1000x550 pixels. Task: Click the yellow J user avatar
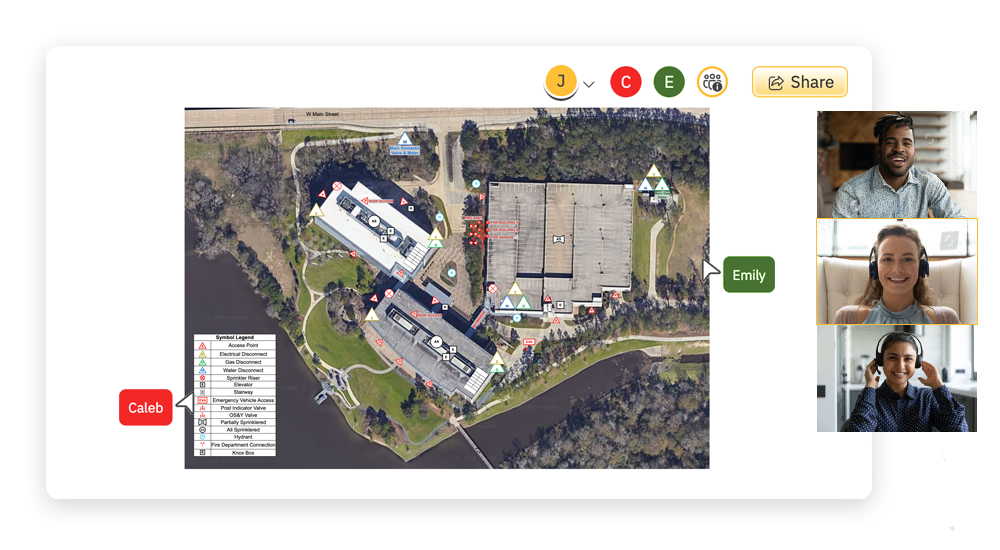561,81
